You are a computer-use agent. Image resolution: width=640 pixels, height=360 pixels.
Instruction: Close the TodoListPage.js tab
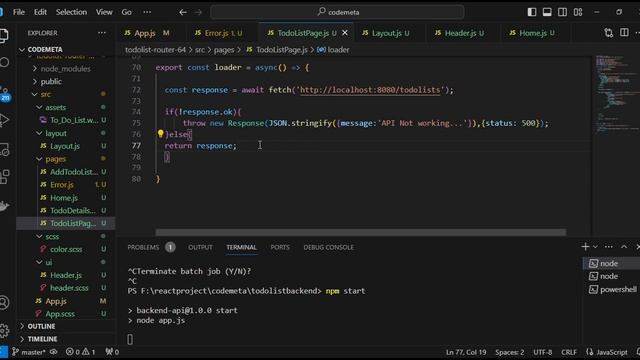pyautogui.click(x=345, y=33)
